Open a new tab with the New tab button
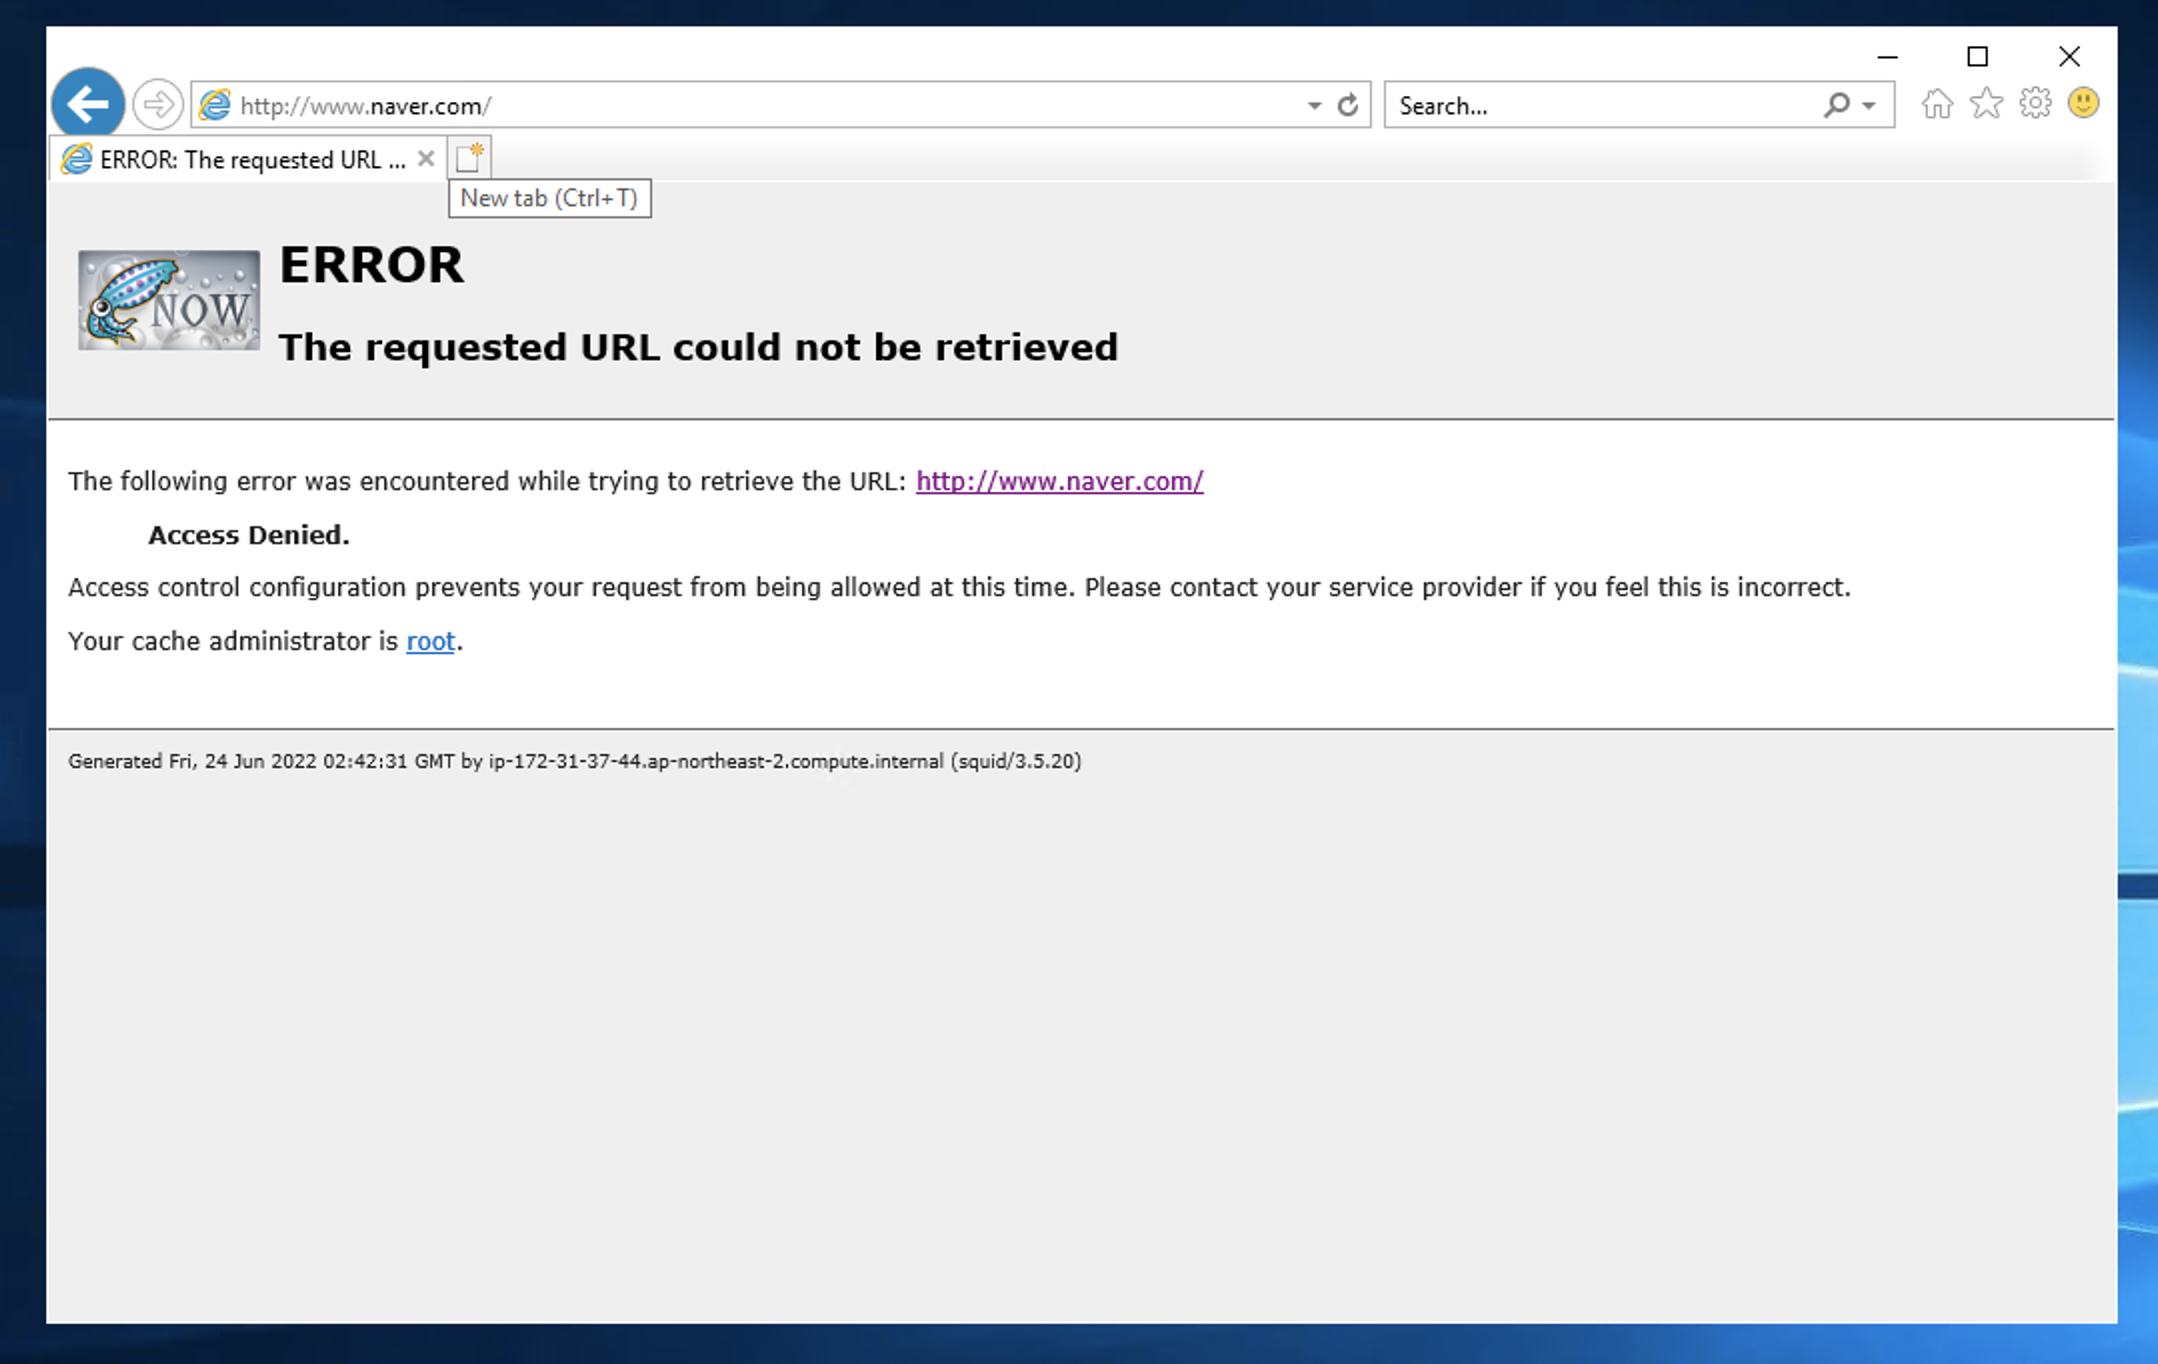Image resolution: width=2158 pixels, height=1364 pixels. tap(469, 158)
